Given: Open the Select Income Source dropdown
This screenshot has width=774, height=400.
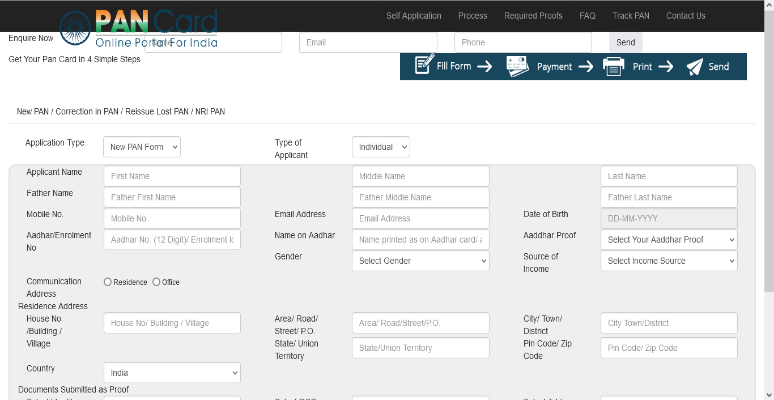Looking at the screenshot, I should pos(669,261).
